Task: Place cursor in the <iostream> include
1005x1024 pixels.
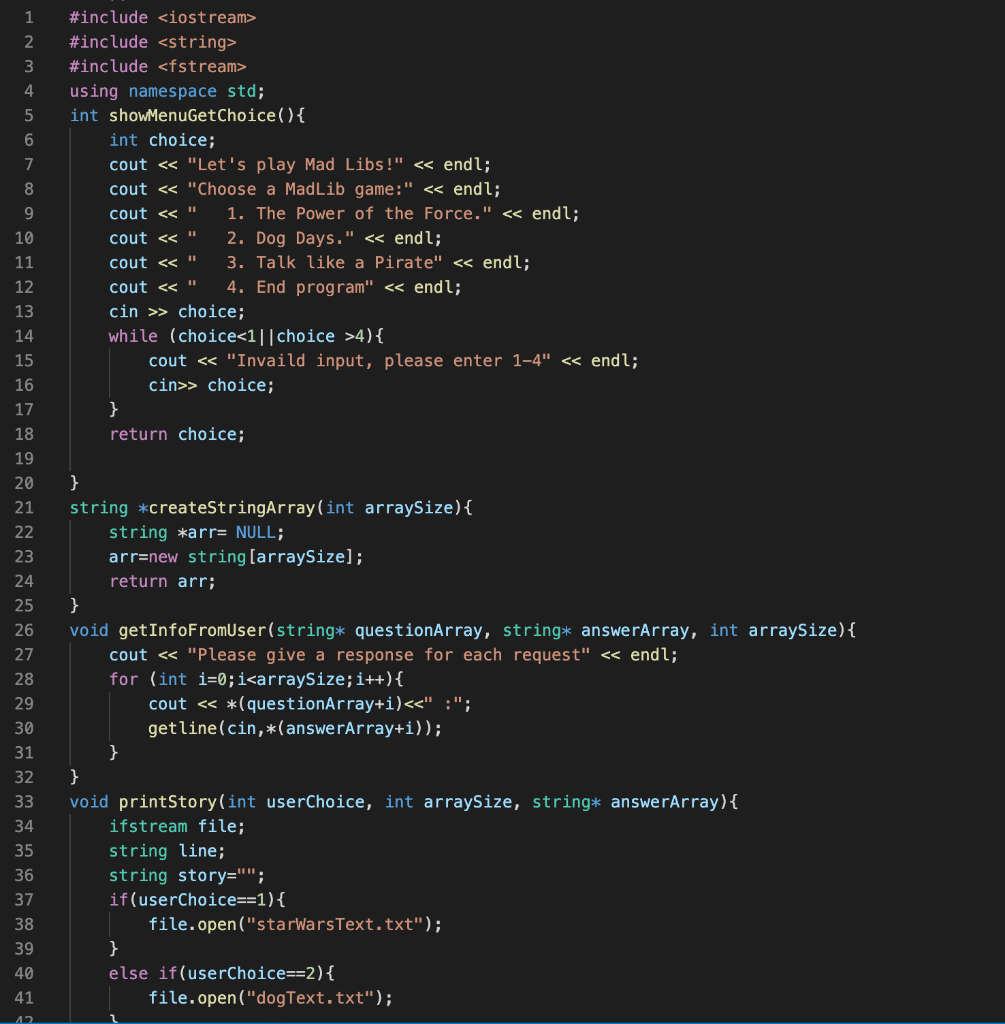Action: (206, 18)
